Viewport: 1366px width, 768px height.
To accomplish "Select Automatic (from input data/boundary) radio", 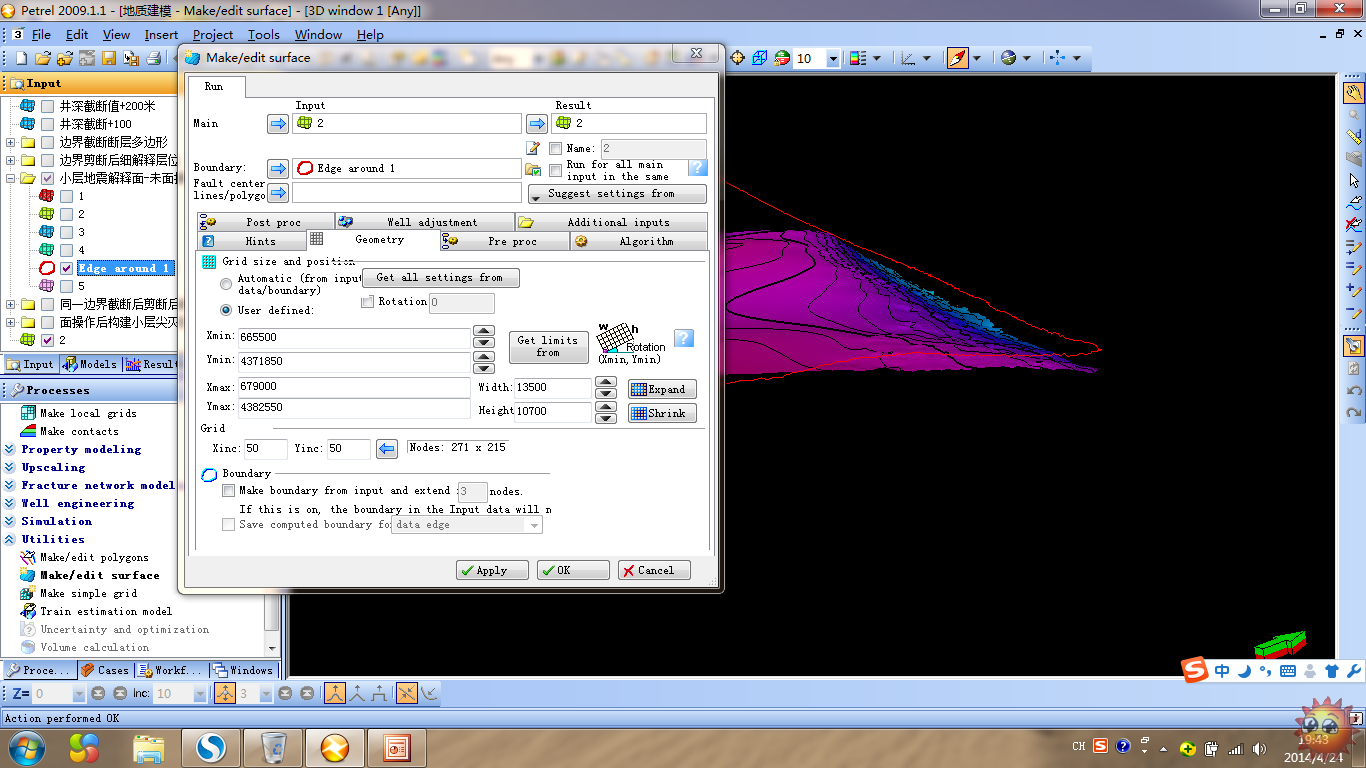I will point(226,284).
